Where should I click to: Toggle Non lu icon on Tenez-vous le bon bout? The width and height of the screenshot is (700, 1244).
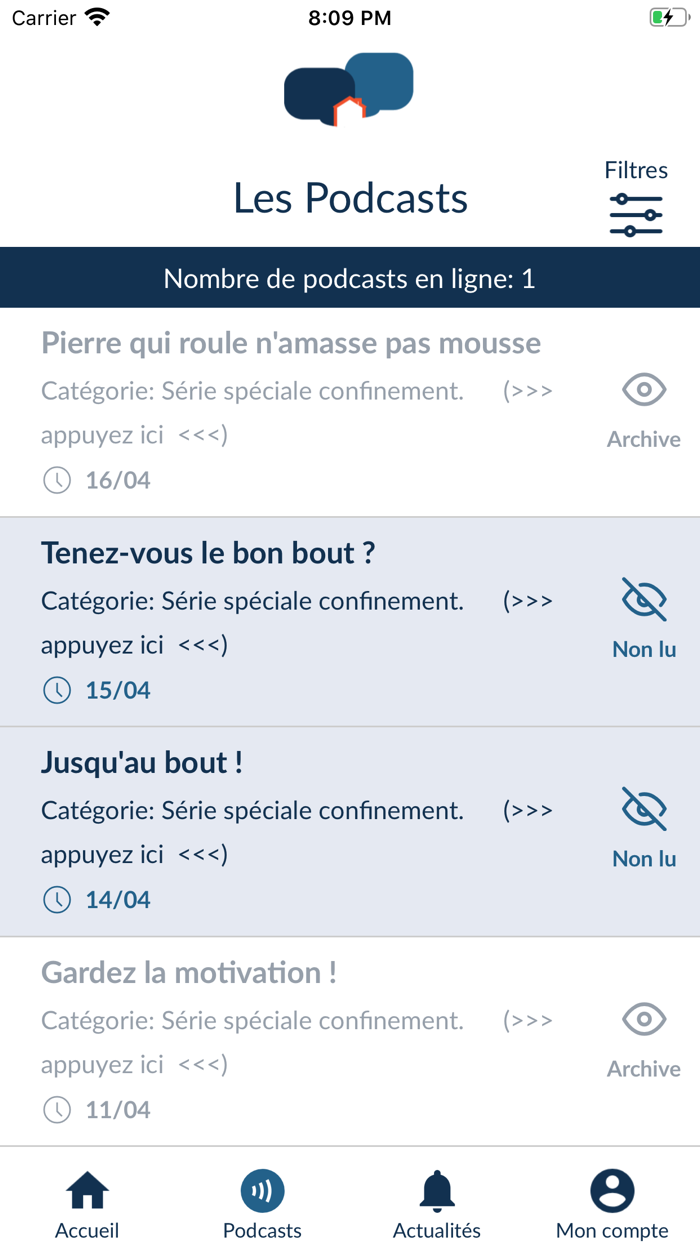[x=643, y=599]
